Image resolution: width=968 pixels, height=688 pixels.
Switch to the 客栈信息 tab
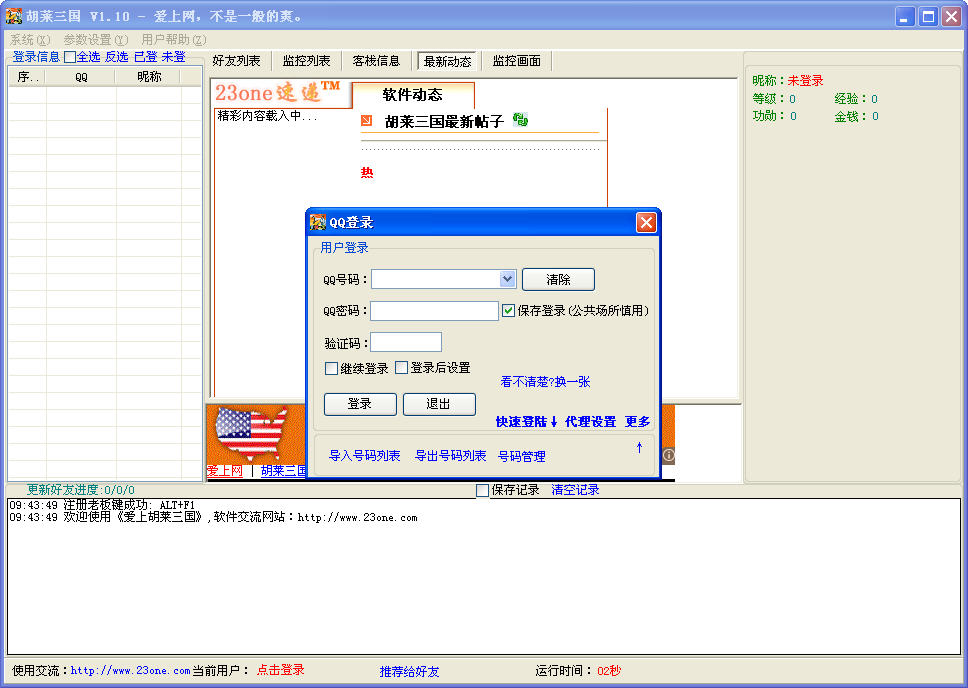coord(376,61)
